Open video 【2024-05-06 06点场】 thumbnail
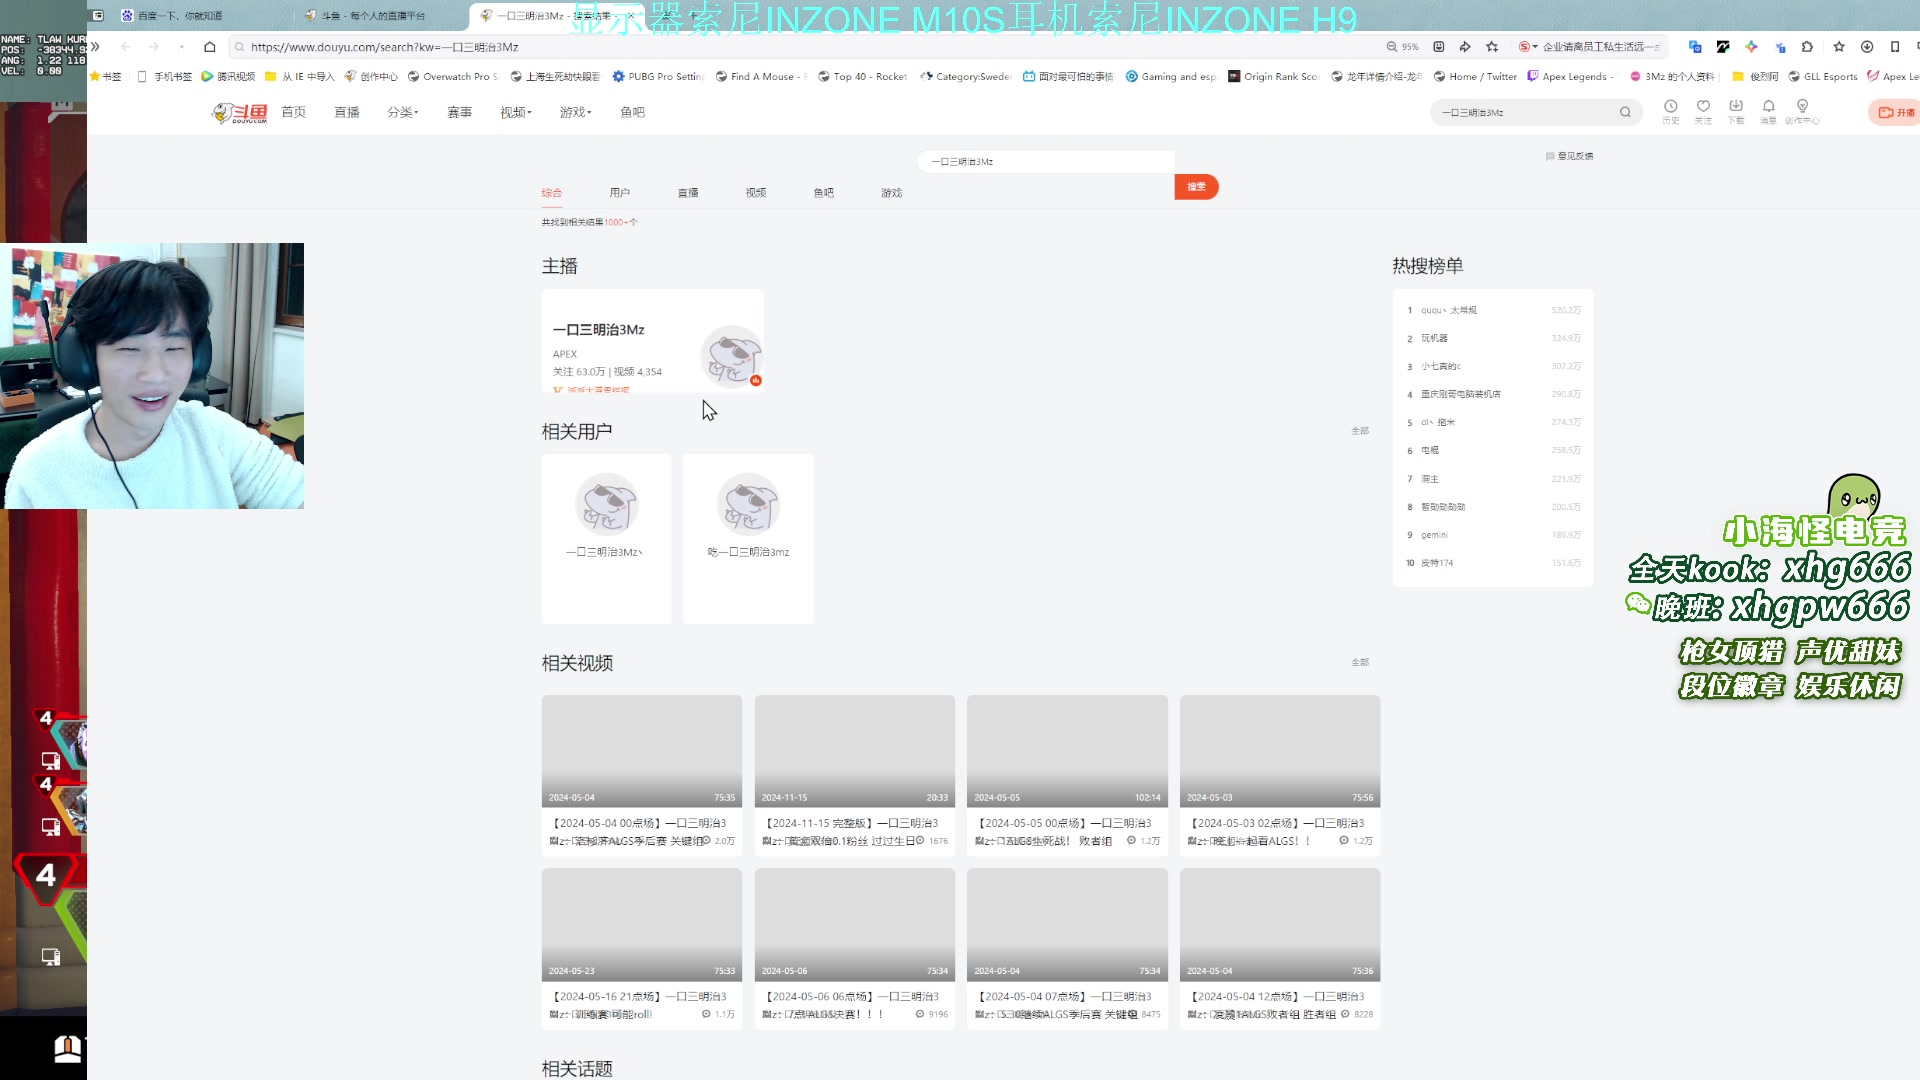The width and height of the screenshot is (1920, 1080). pyautogui.click(x=855, y=924)
